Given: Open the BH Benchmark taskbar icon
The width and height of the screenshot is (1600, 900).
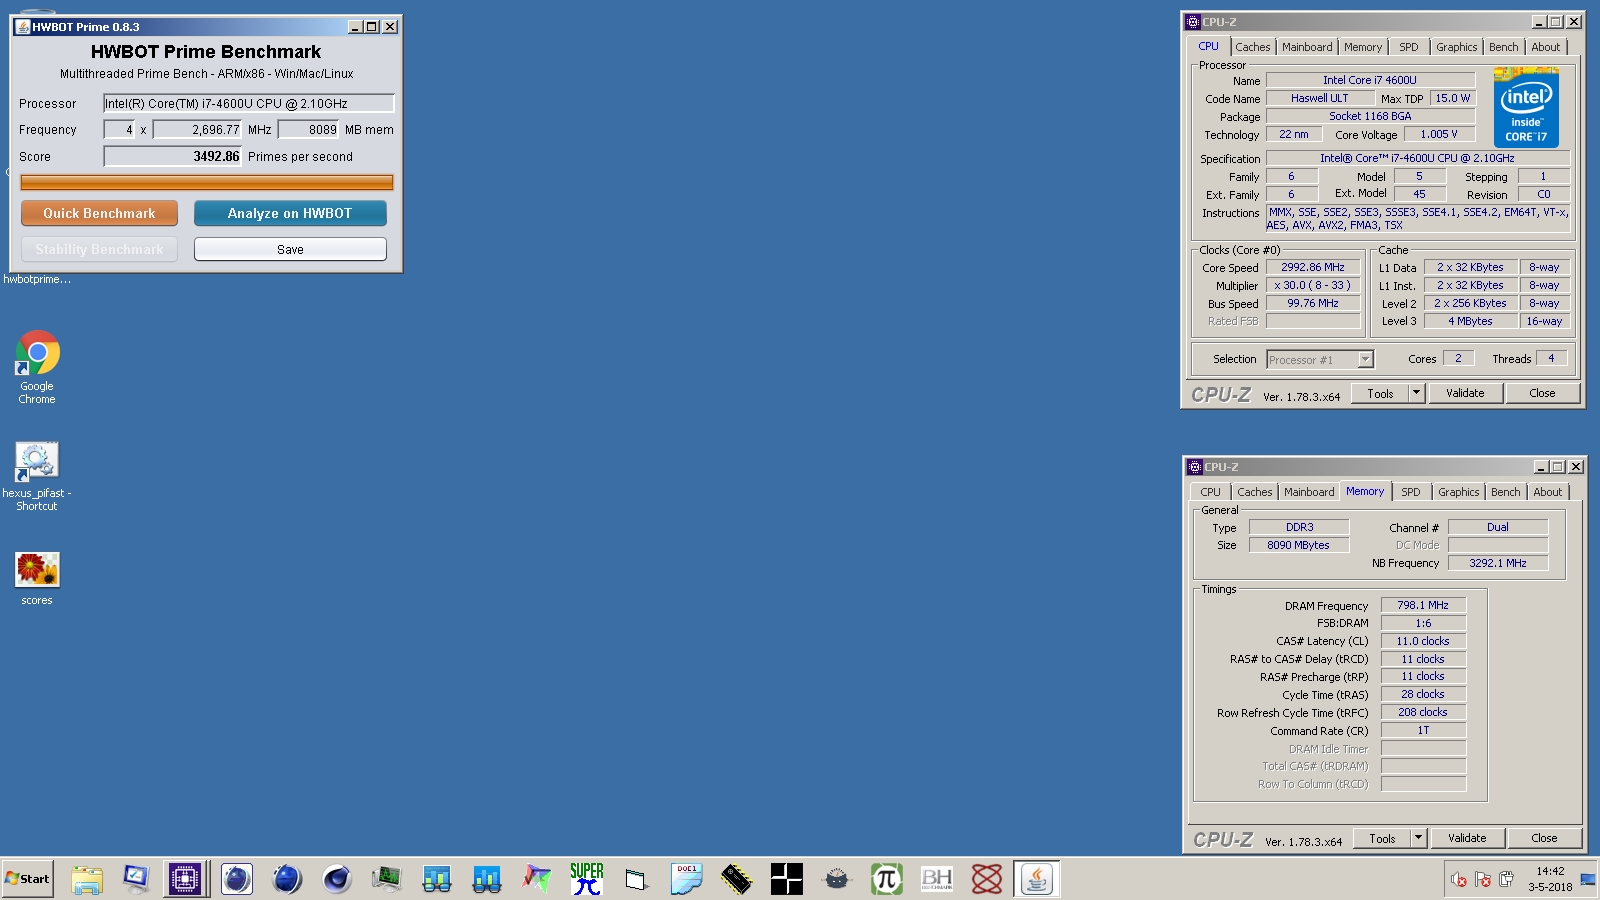Looking at the screenshot, I should pyautogui.click(x=937, y=879).
